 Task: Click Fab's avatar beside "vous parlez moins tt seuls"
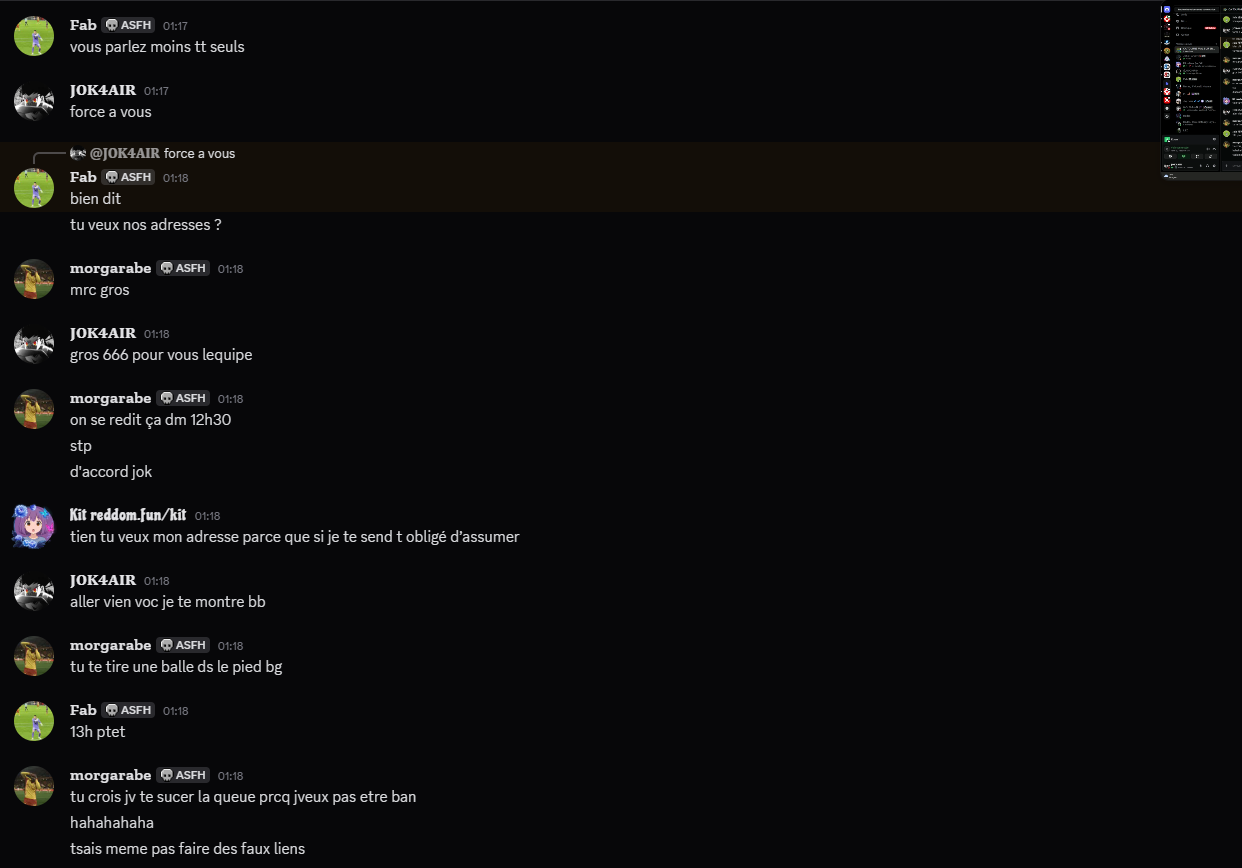(x=33, y=36)
